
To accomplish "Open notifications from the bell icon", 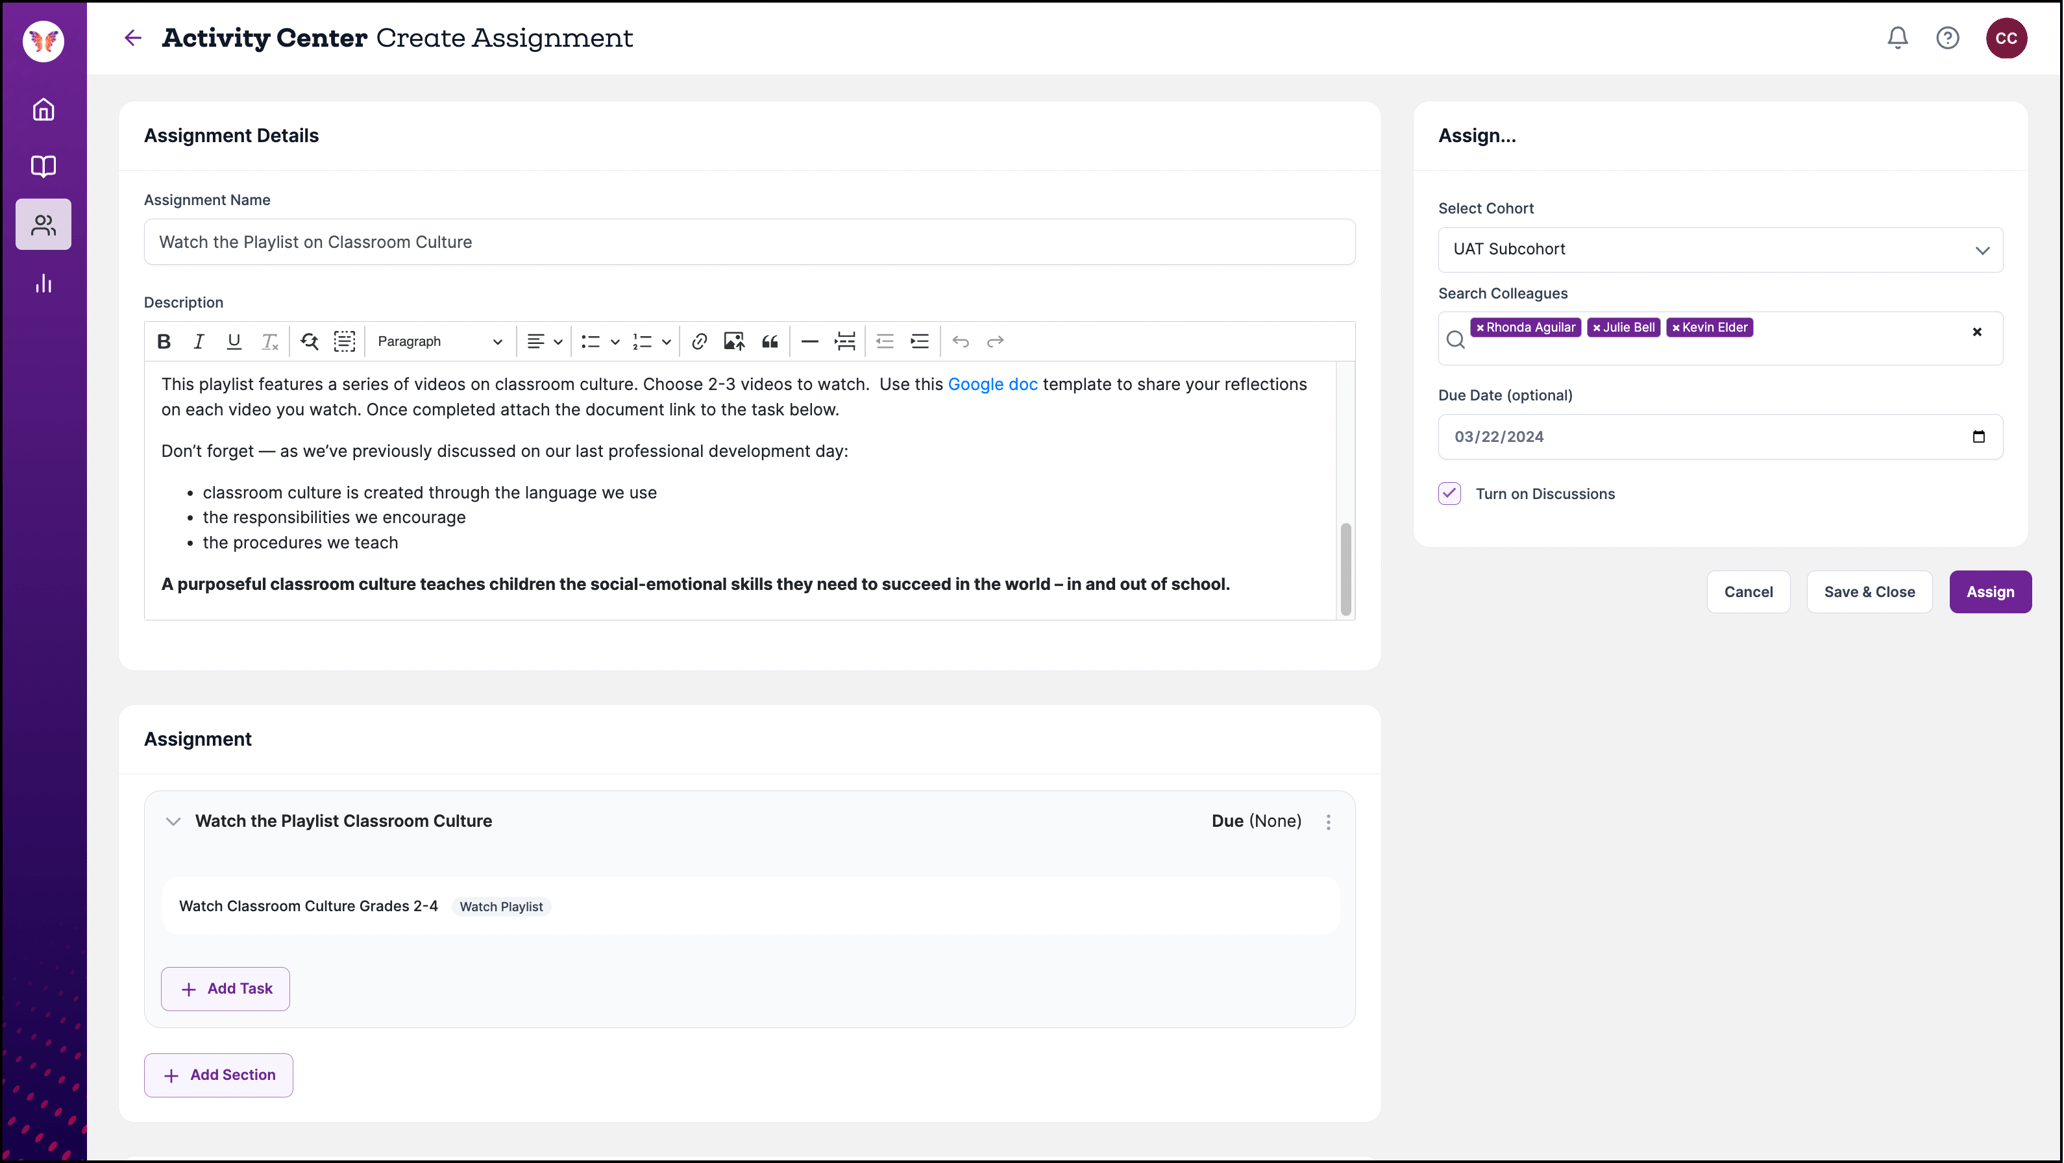I will point(1897,37).
